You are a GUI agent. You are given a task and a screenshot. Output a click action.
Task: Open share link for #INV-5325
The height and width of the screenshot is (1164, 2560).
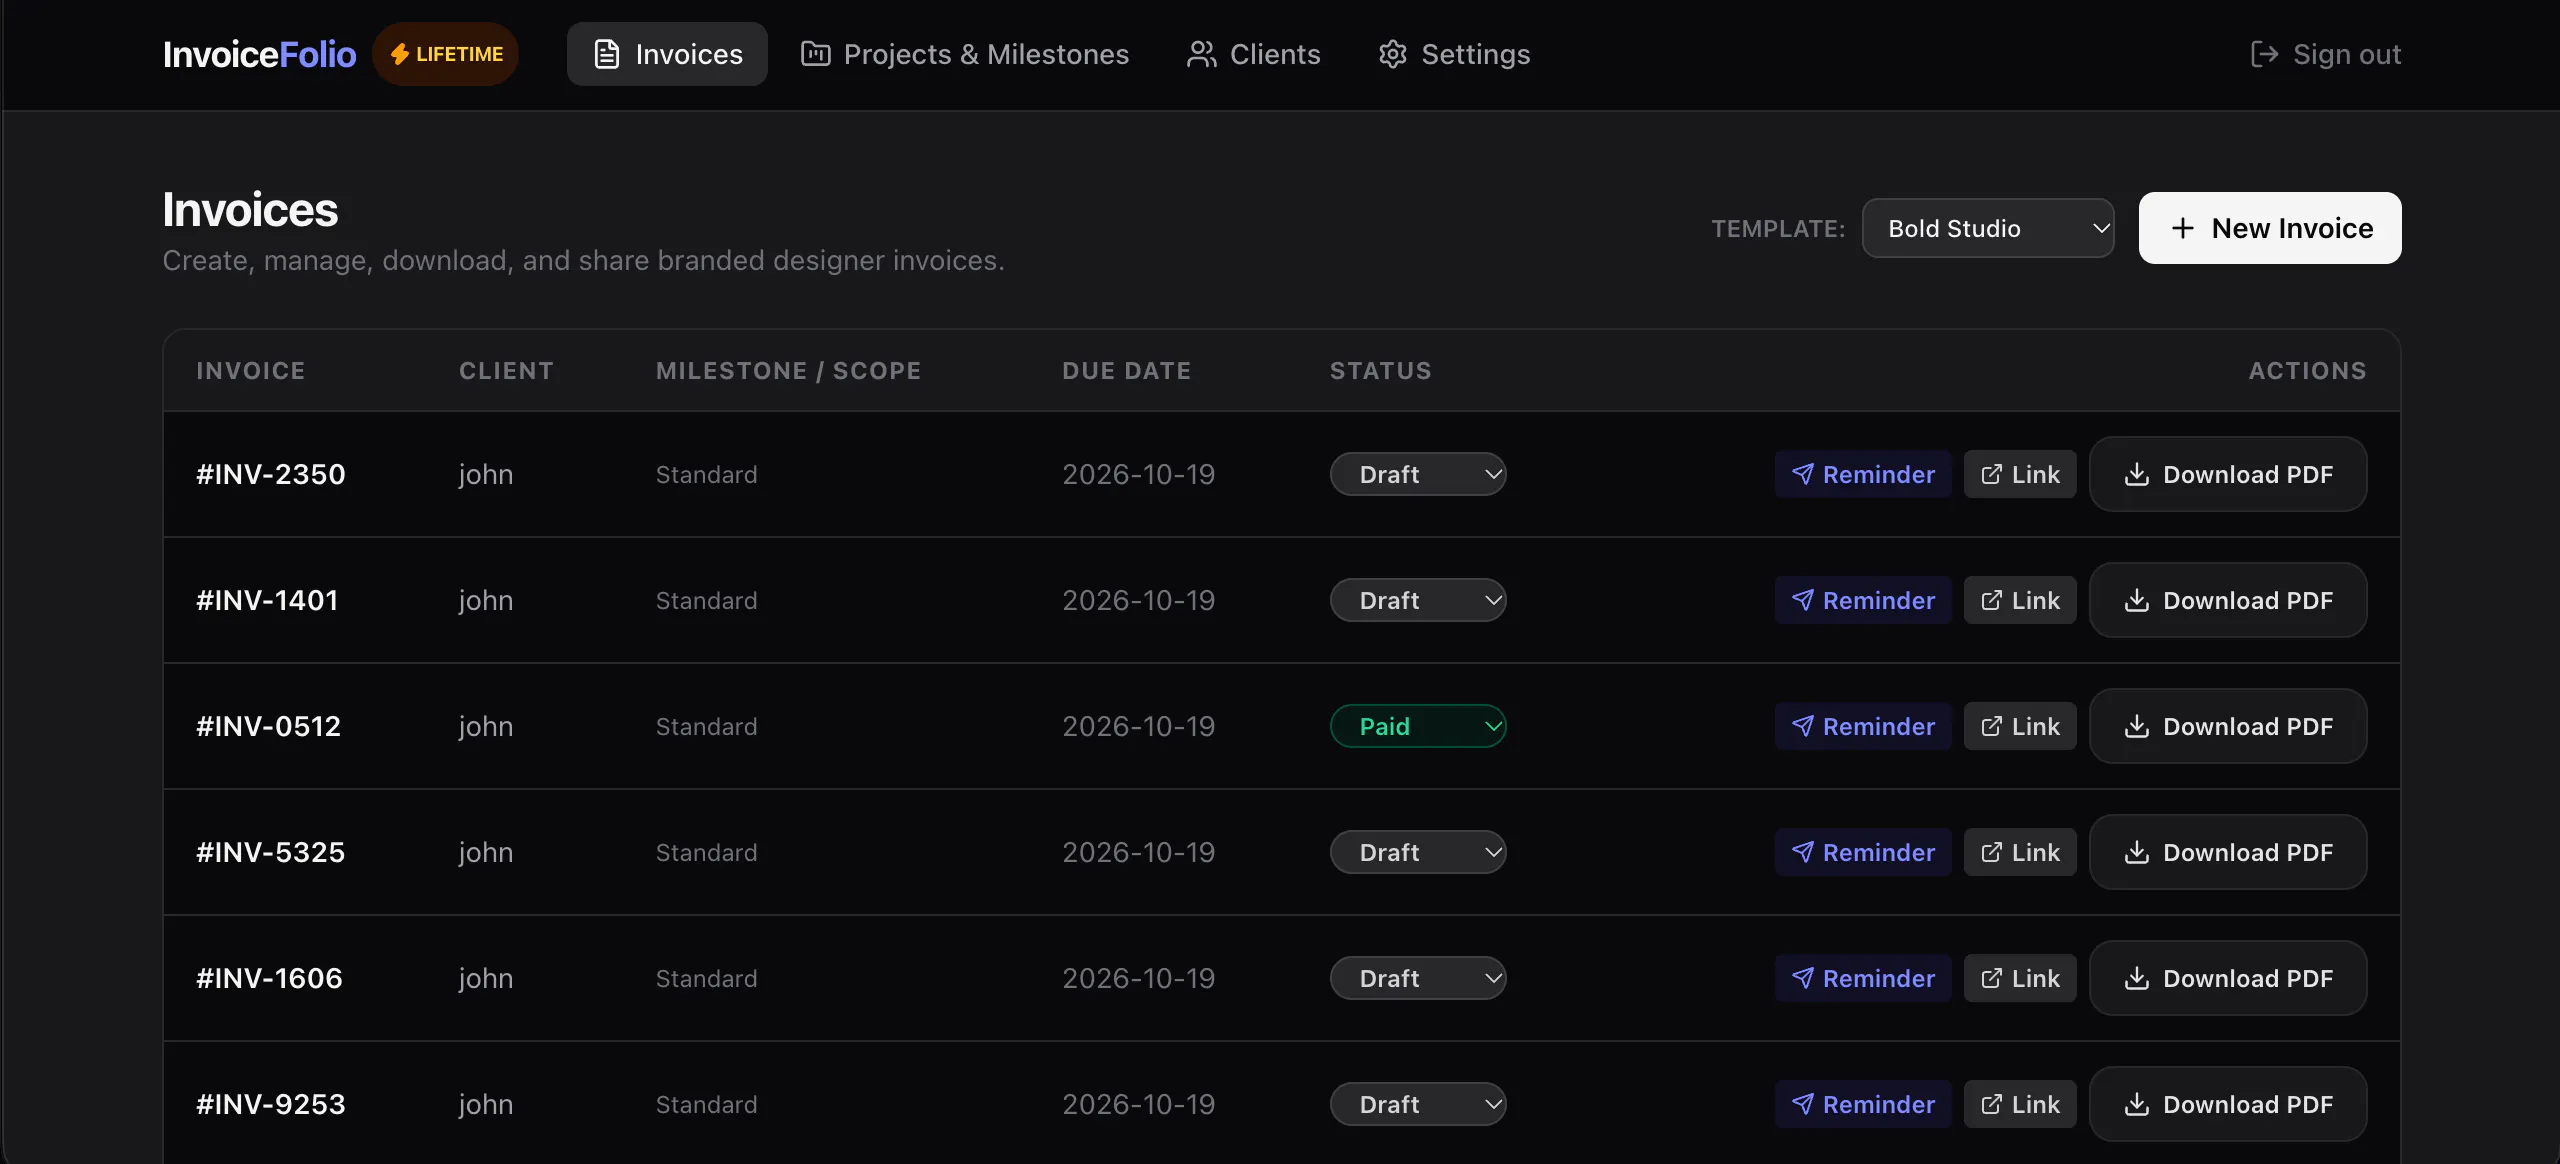[x=2020, y=852]
